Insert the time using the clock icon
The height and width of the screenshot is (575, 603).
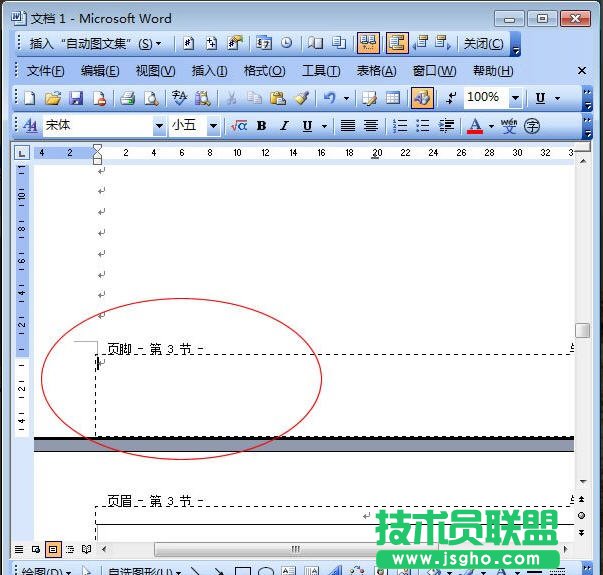coord(287,43)
